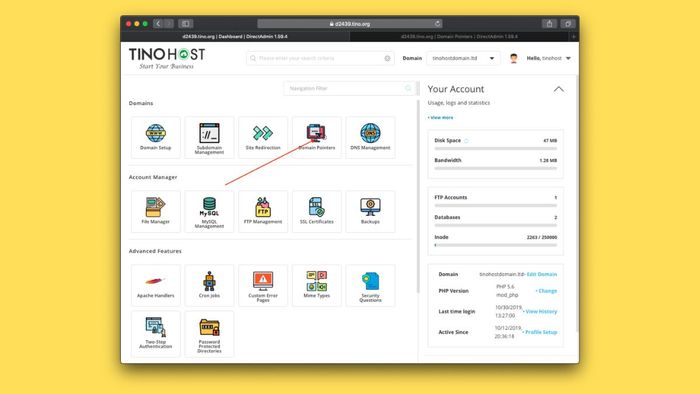This screenshot has width=700, height=394.
Task: Open Password Protected Directories
Action: (x=209, y=334)
